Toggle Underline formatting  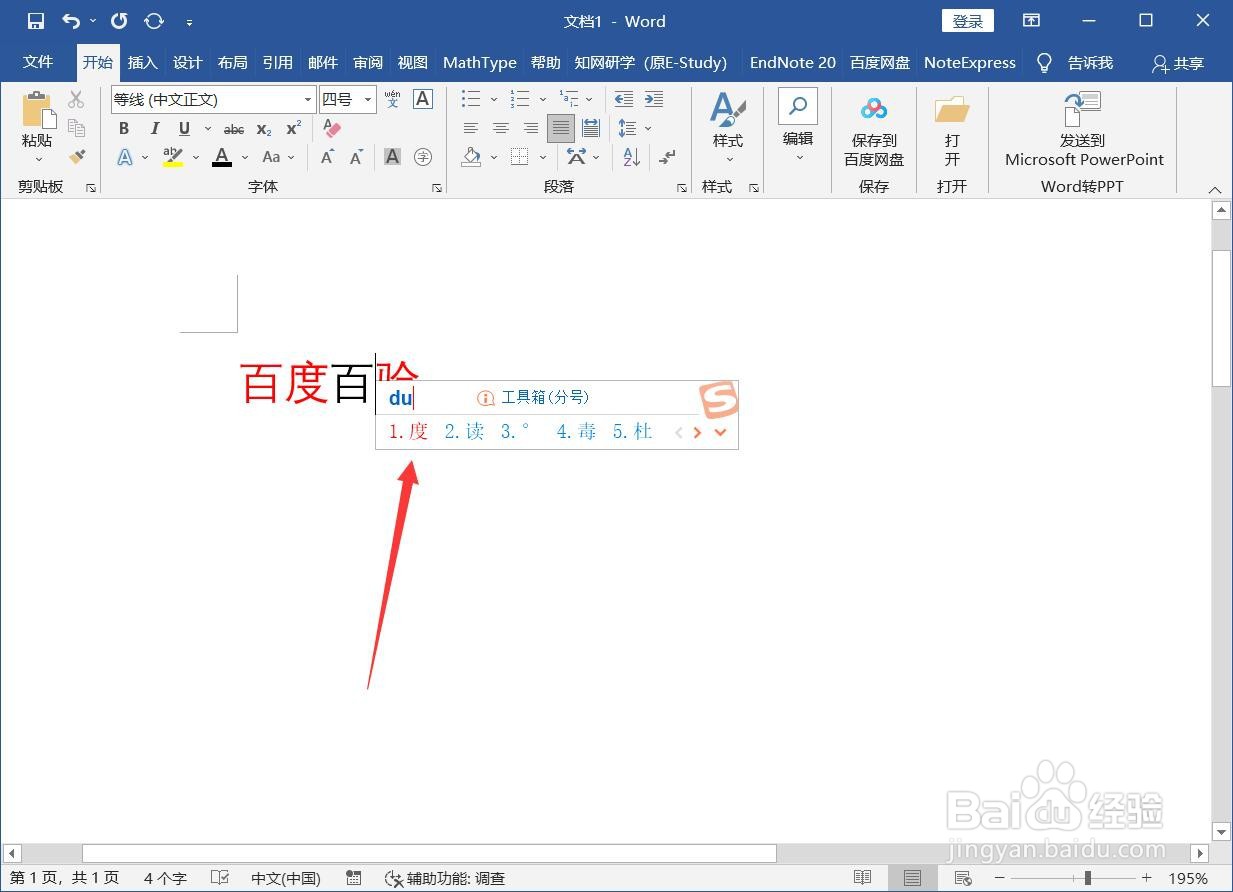tap(184, 128)
